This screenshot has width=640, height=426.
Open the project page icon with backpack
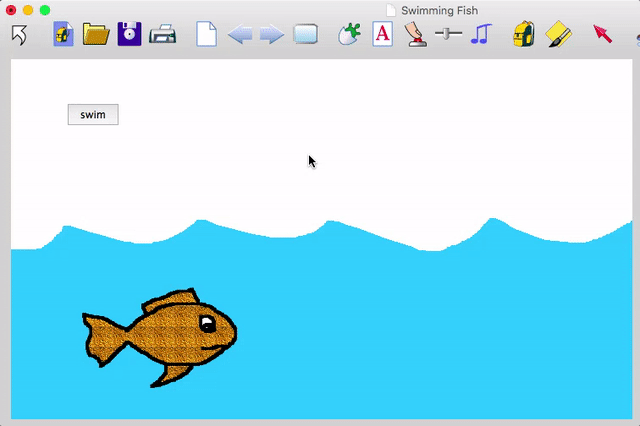(x=63, y=34)
